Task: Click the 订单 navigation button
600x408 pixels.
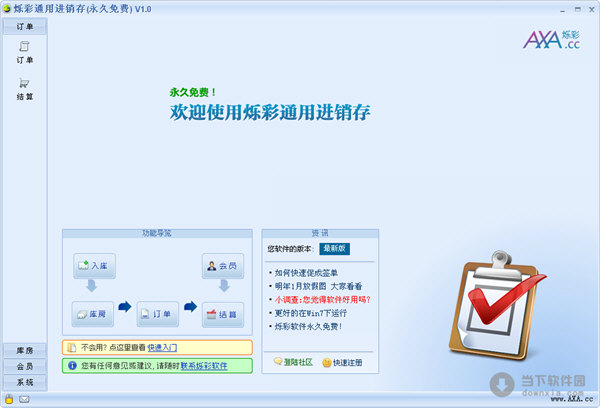Action: (158, 314)
